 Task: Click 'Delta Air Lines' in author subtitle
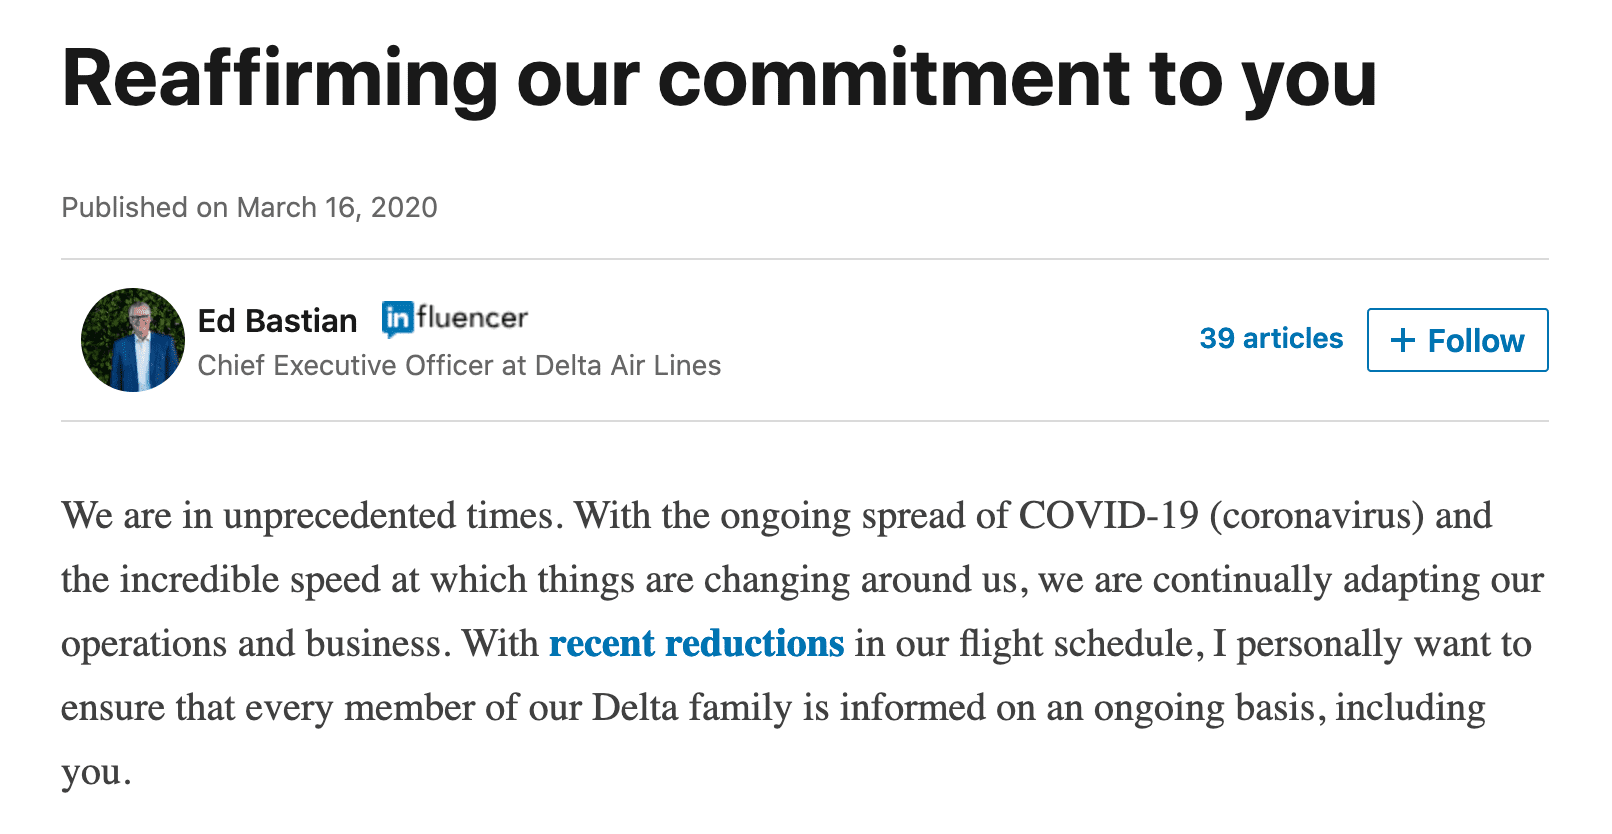coord(628,366)
